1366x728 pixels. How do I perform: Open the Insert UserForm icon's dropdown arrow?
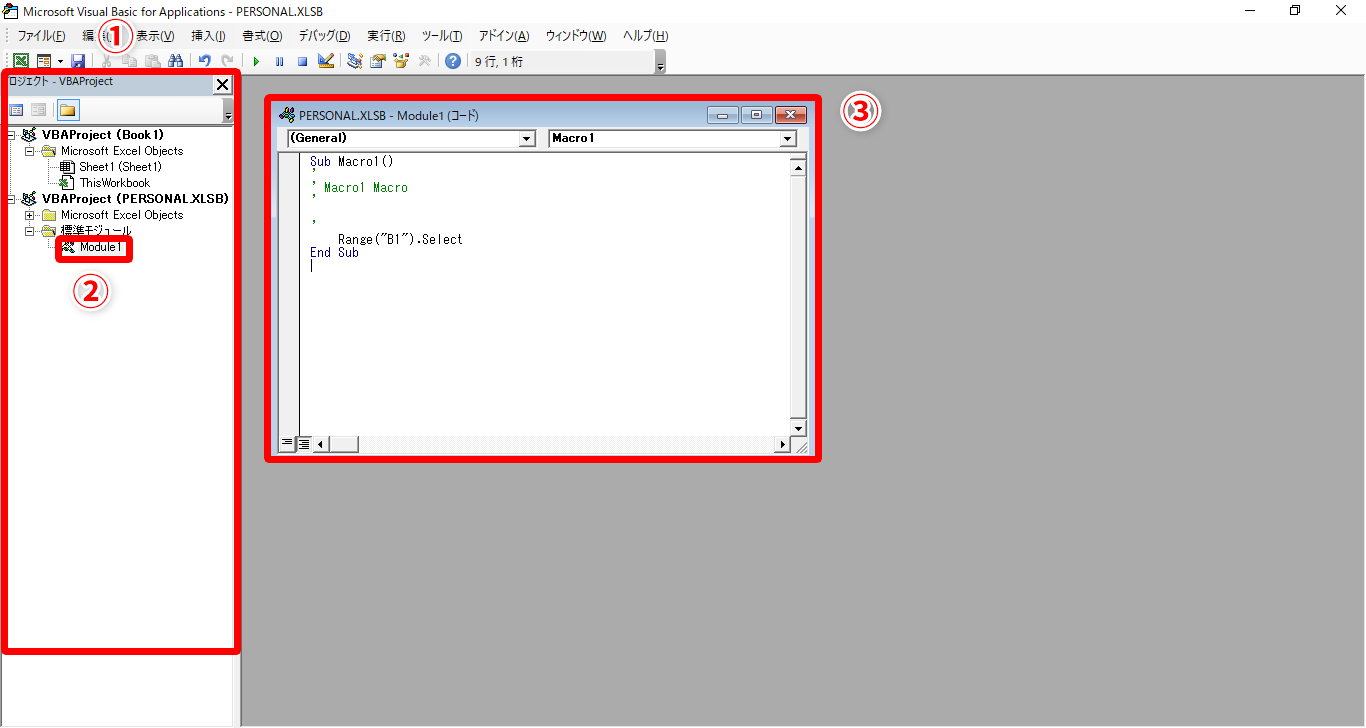pyautogui.click(x=60, y=61)
